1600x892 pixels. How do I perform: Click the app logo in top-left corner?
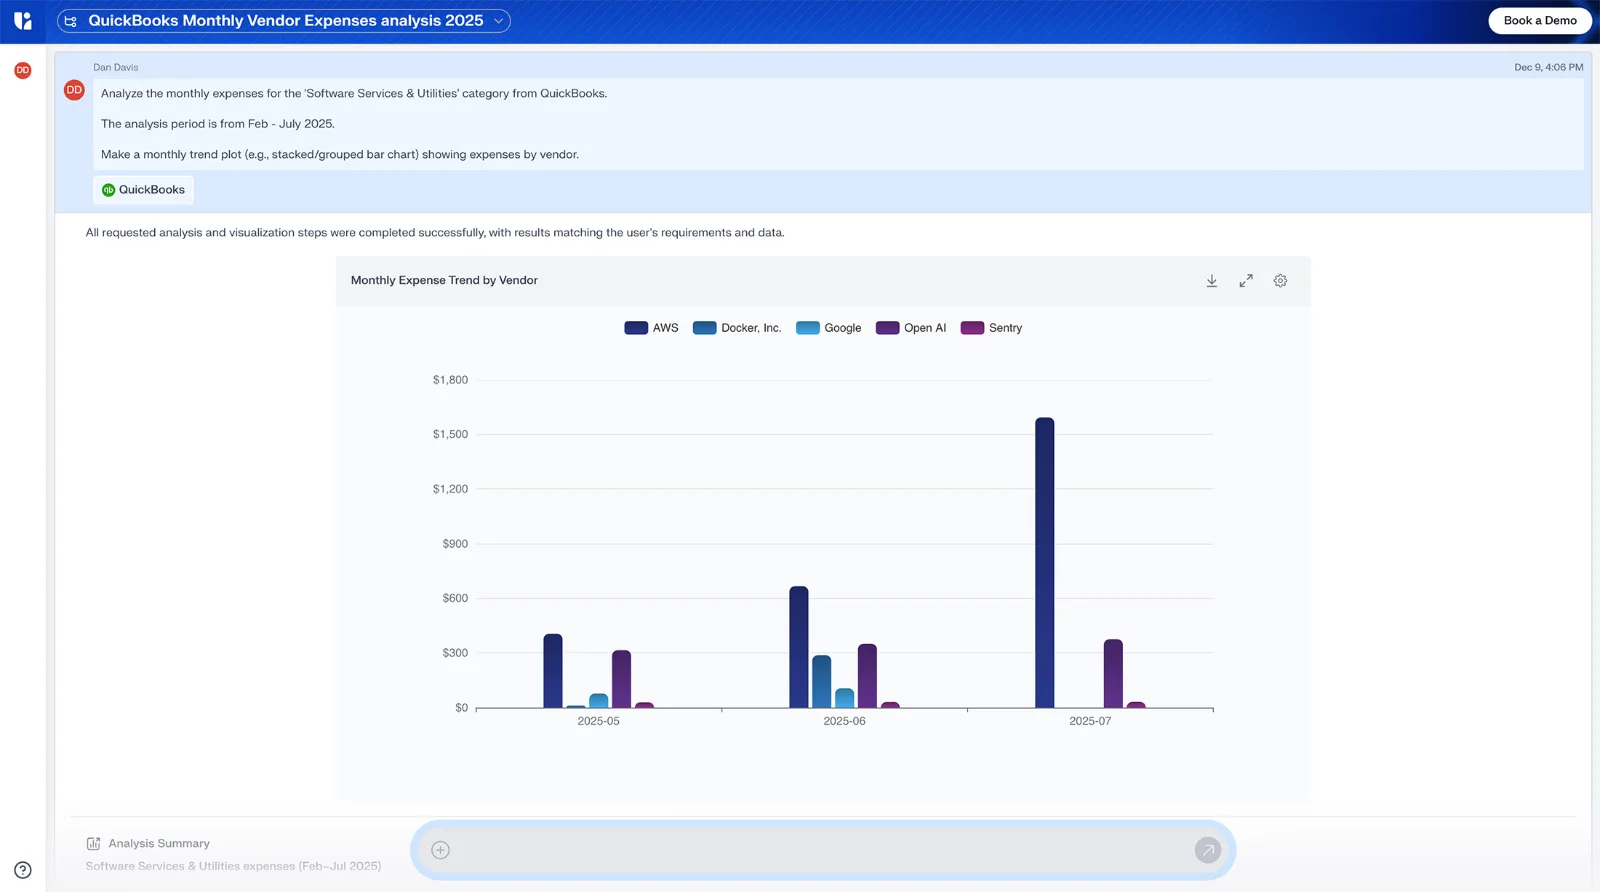tap(22, 20)
